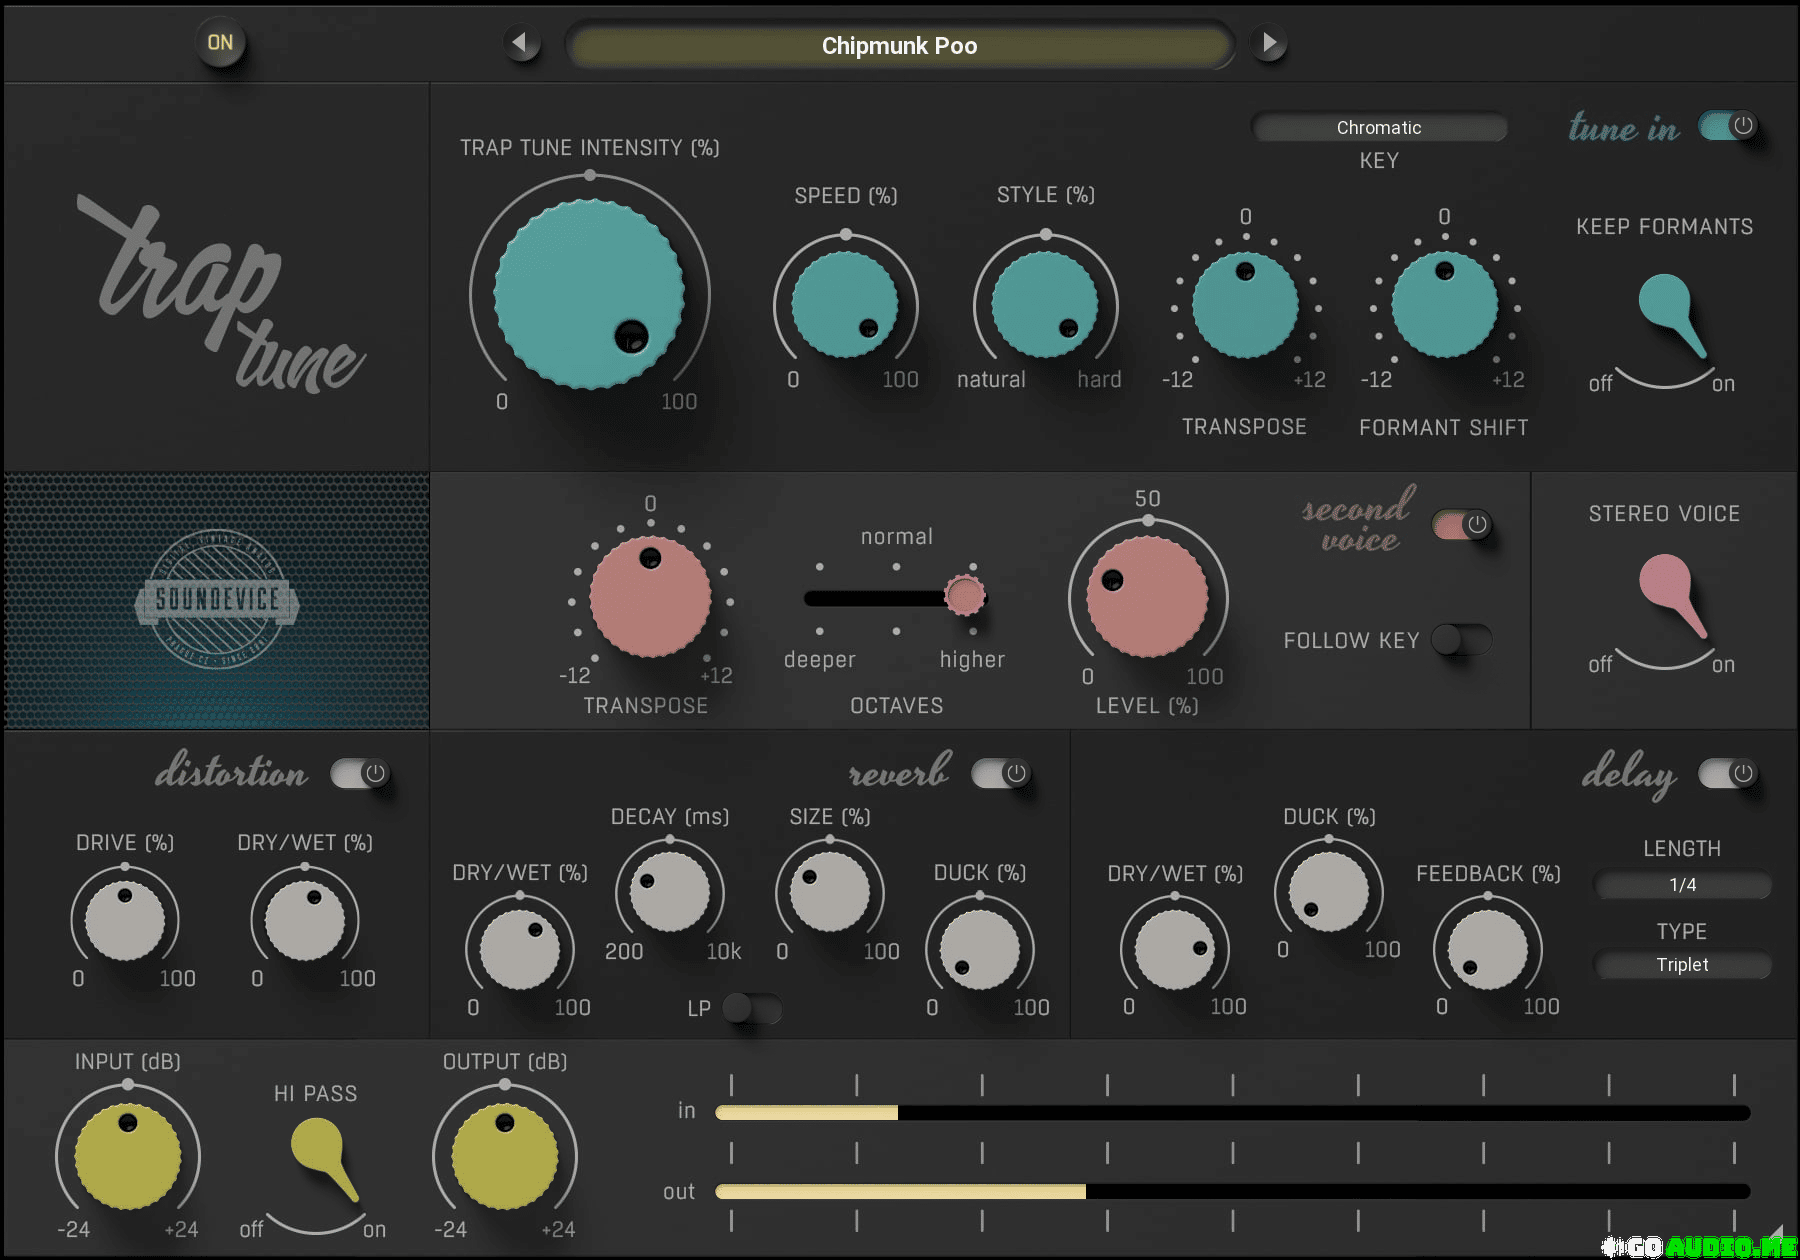The image size is (1800, 1260).
Task: Toggle the tune in power switch
Action: (x=1728, y=127)
